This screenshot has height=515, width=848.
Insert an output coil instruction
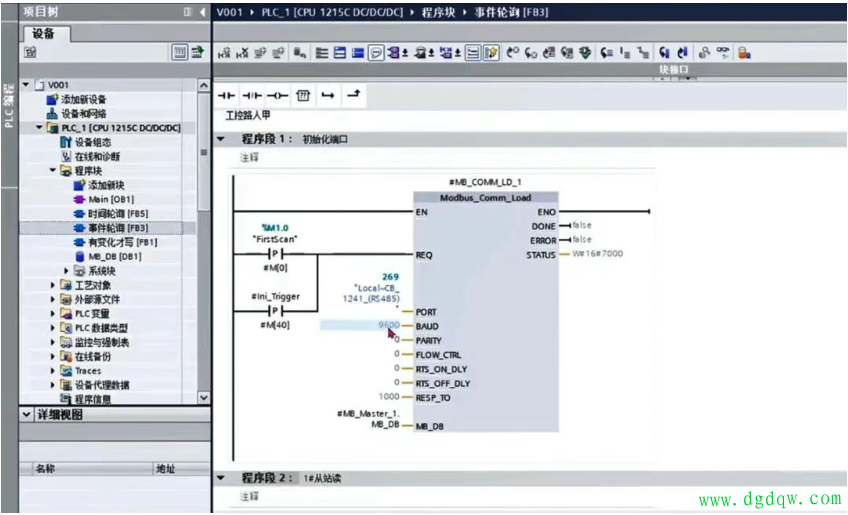click(277, 95)
